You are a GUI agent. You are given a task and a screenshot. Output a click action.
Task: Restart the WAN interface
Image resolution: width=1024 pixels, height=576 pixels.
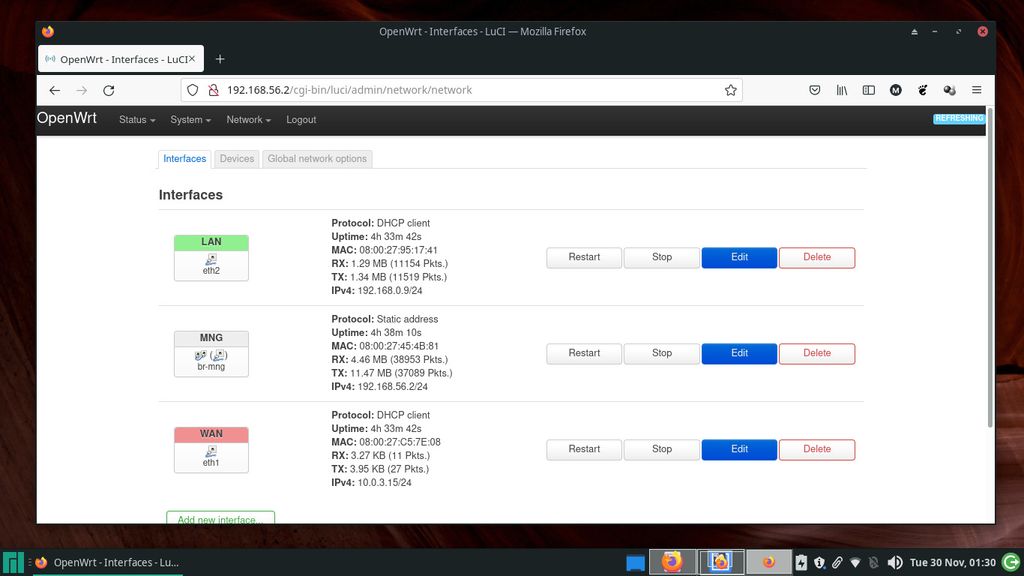[x=583, y=449]
